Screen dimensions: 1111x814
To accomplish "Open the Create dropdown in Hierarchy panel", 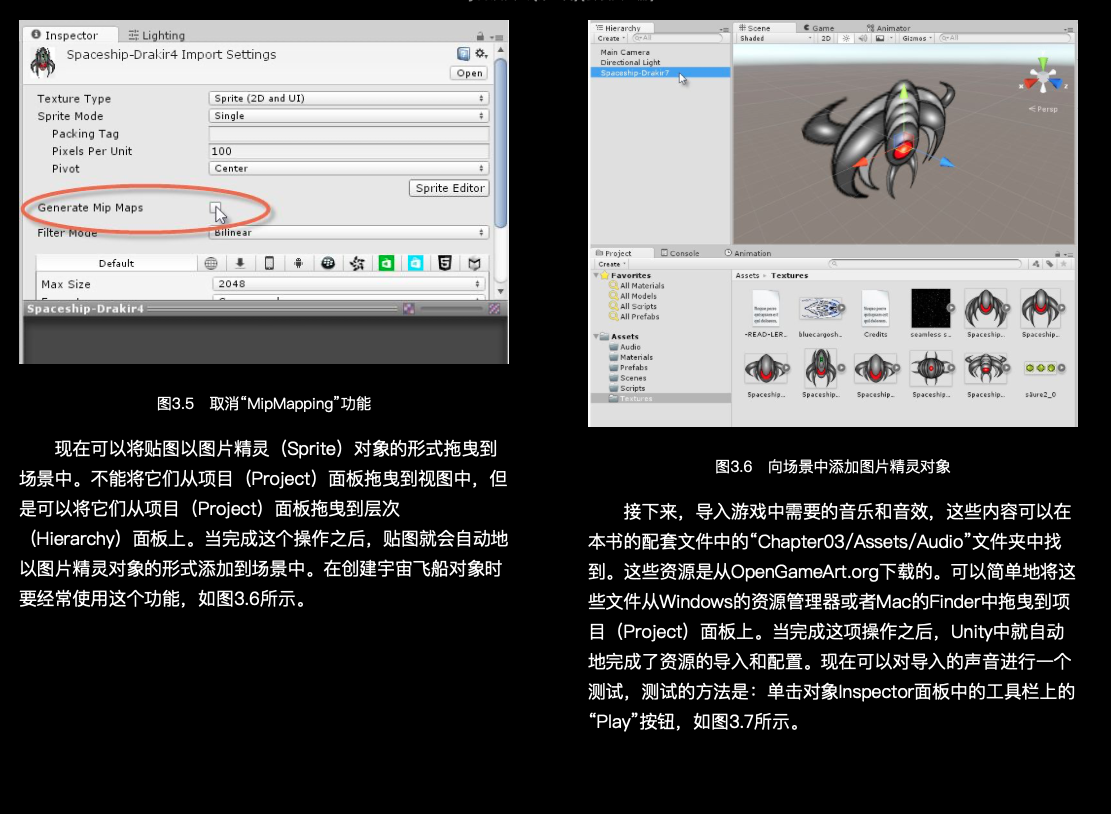I will click(x=611, y=38).
